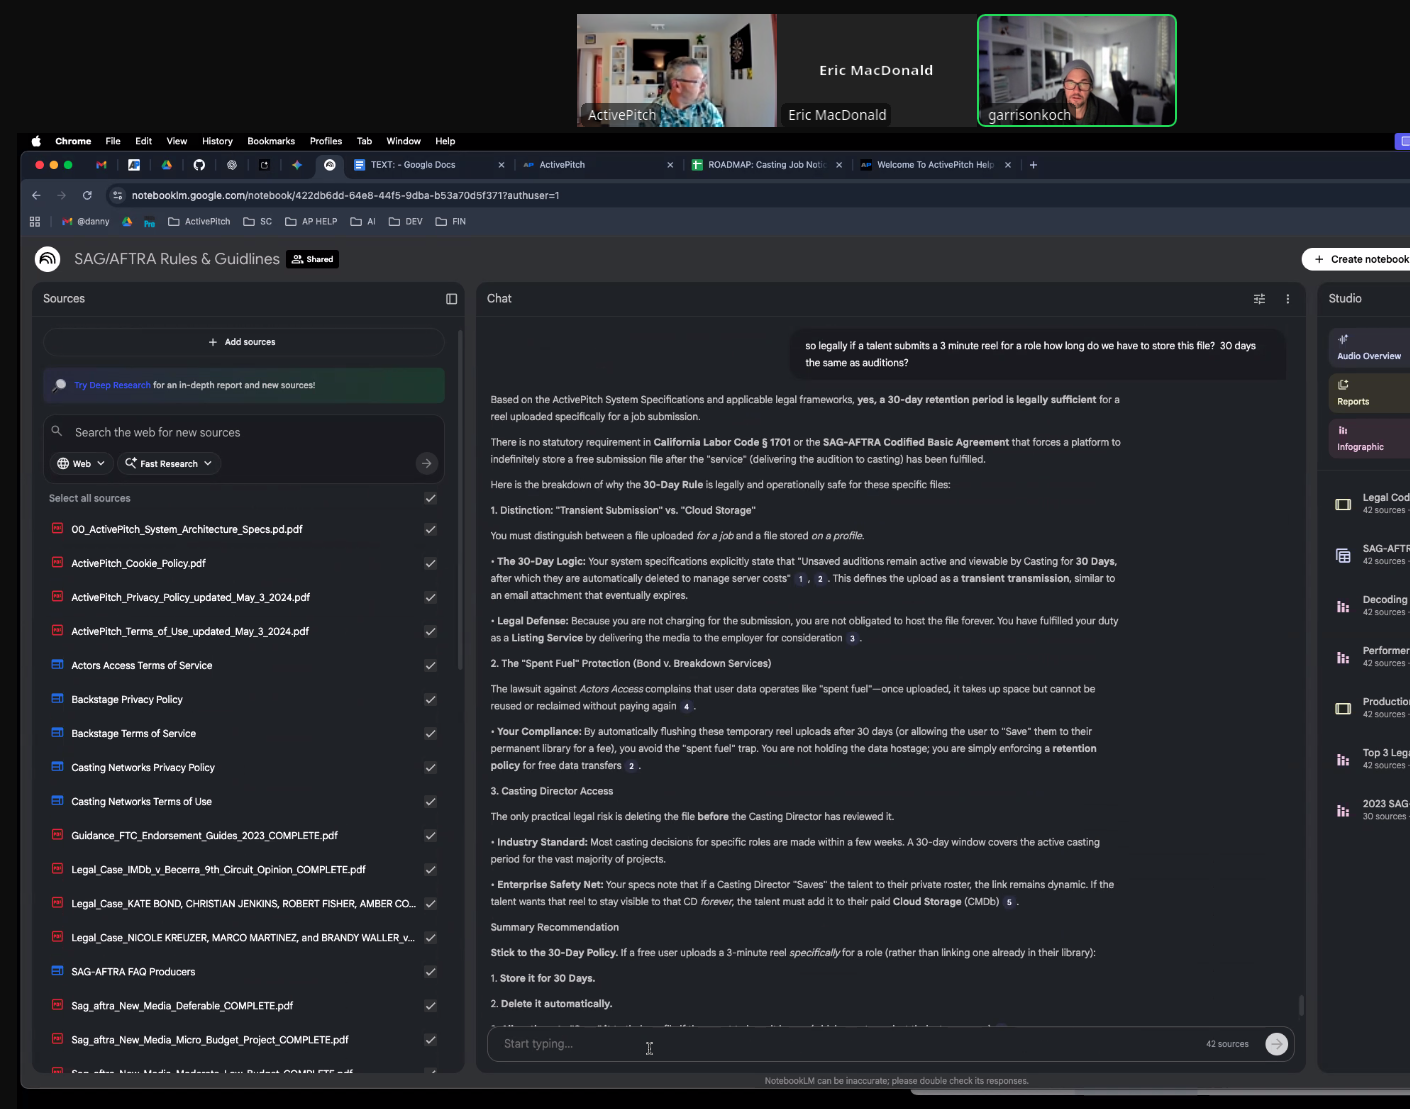Collapse the Sources panel icon
Image resolution: width=1410 pixels, height=1109 pixels.
[451, 299]
